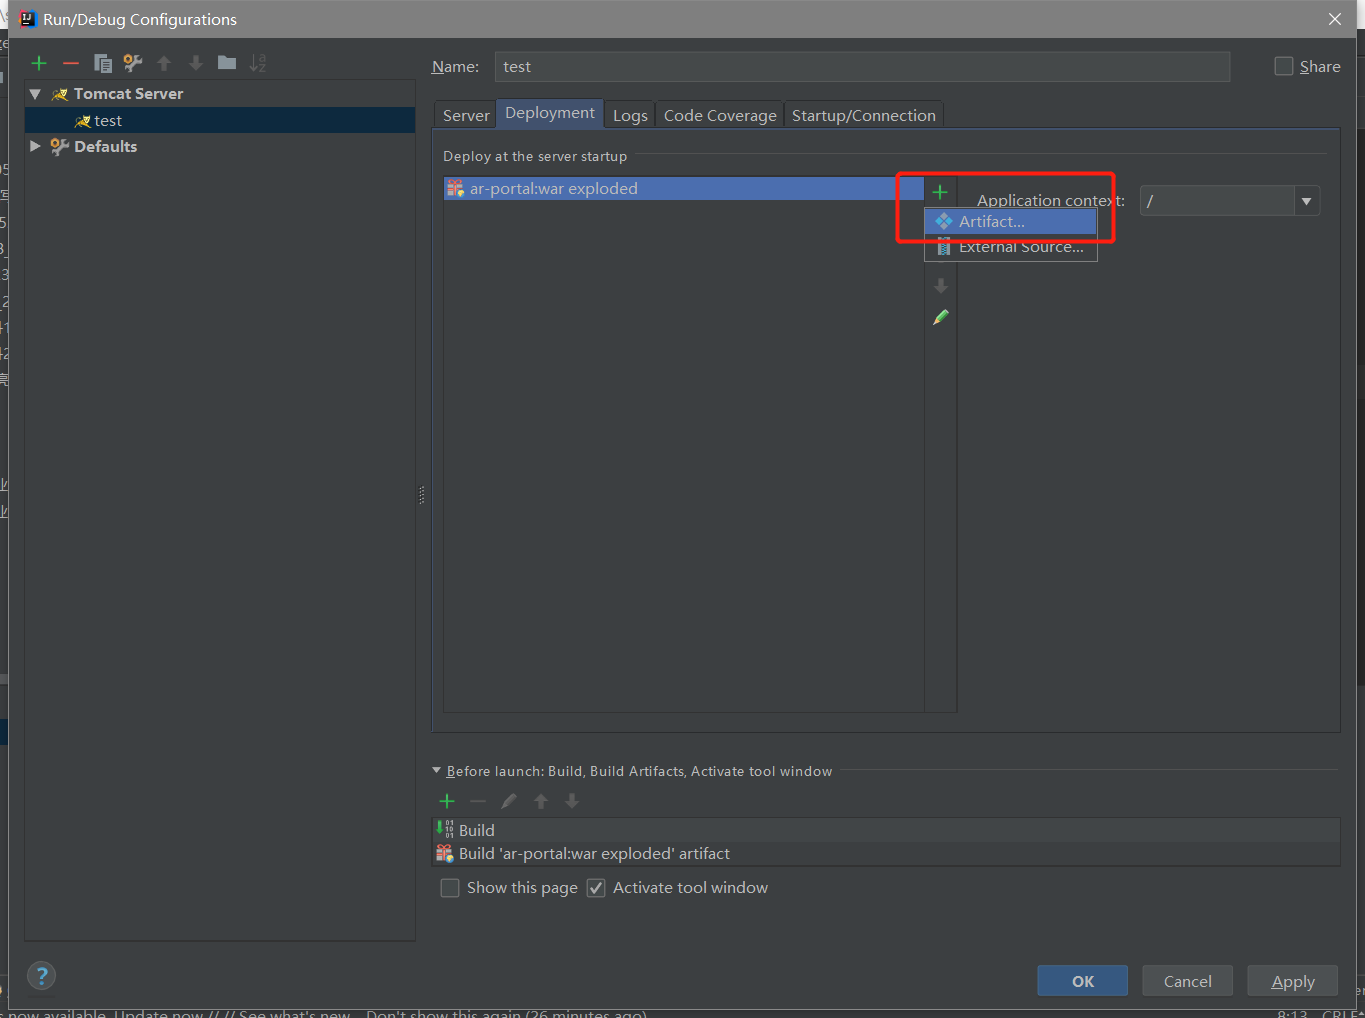
Task: Select Tomcat Server tree label
Action: coord(128,94)
